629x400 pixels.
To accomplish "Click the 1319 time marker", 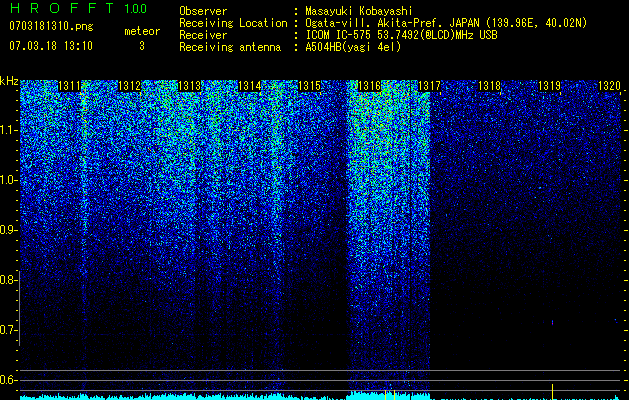I will click(549, 86).
